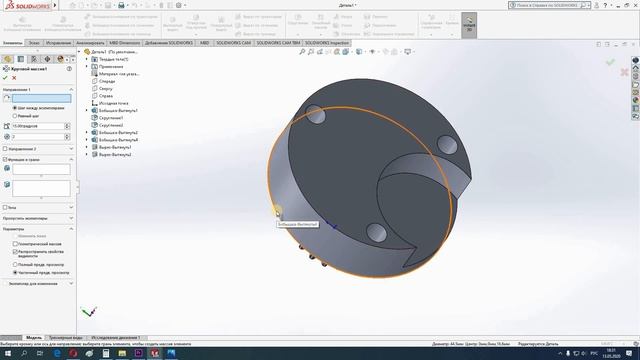Enable the Тела checkbox
Image resolution: width=640 pixels, height=360 pixels.
[x=5, y=207]
